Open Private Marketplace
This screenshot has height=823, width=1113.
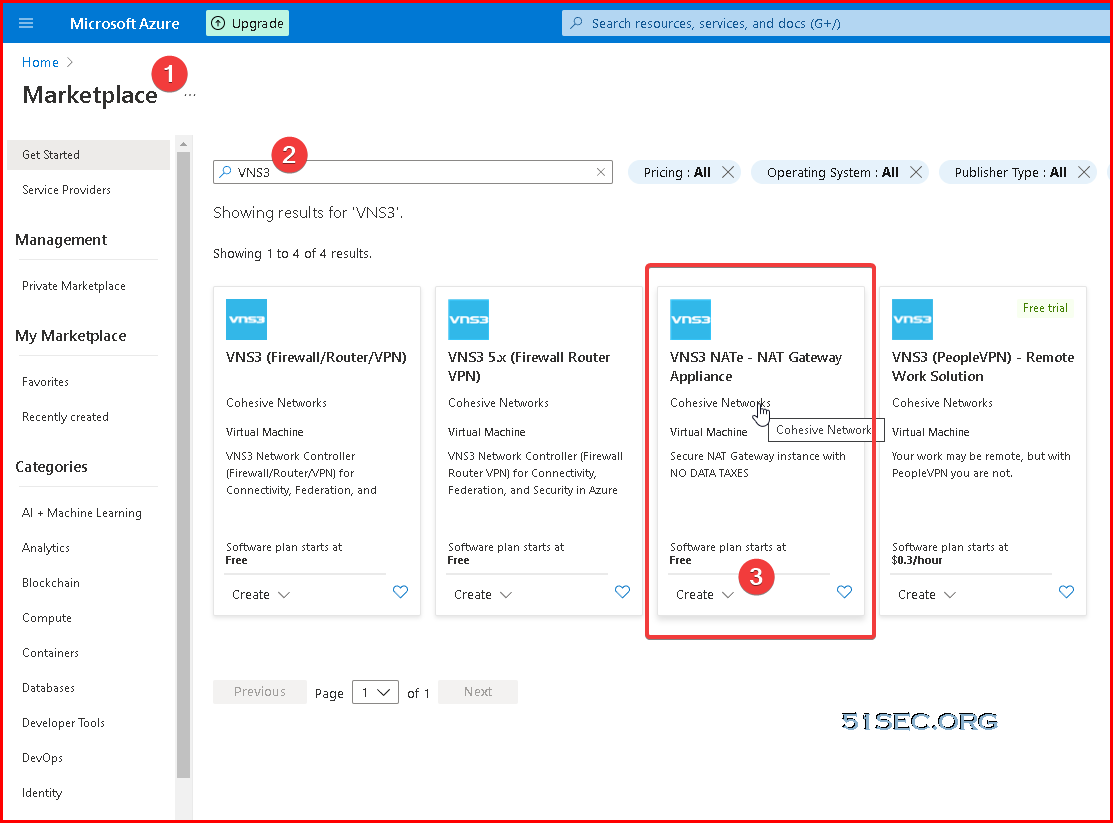click(x=74, y=285)
